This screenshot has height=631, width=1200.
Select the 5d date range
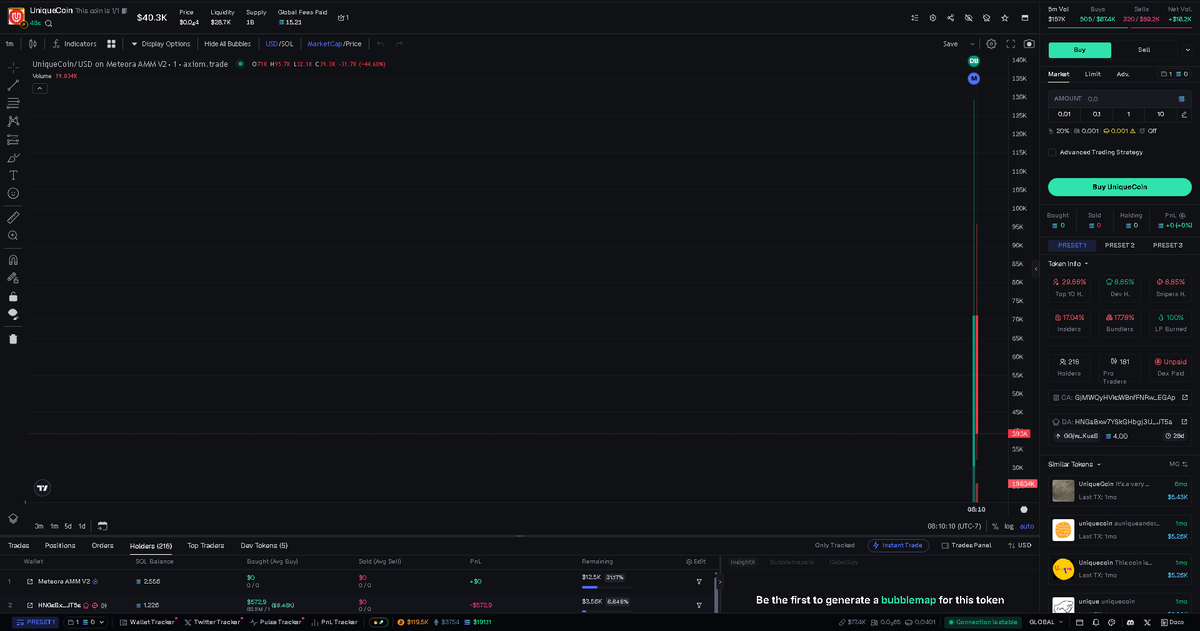click(x=68, y=526)
